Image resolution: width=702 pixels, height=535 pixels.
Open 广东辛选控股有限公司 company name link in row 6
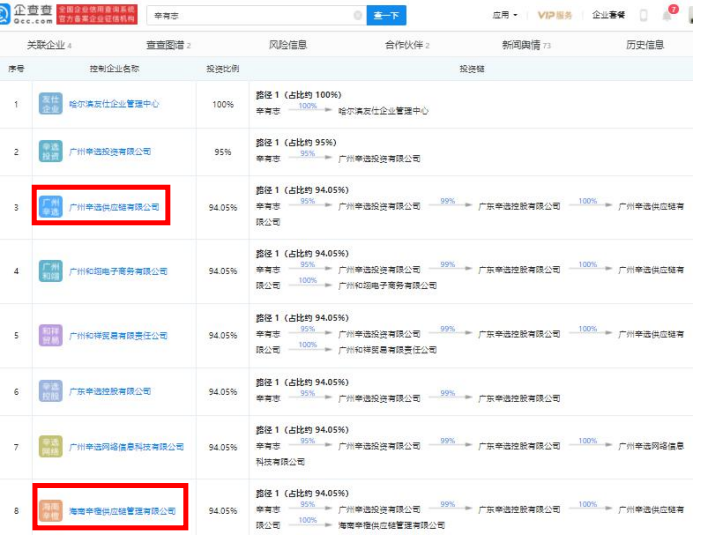pos(110,391)
